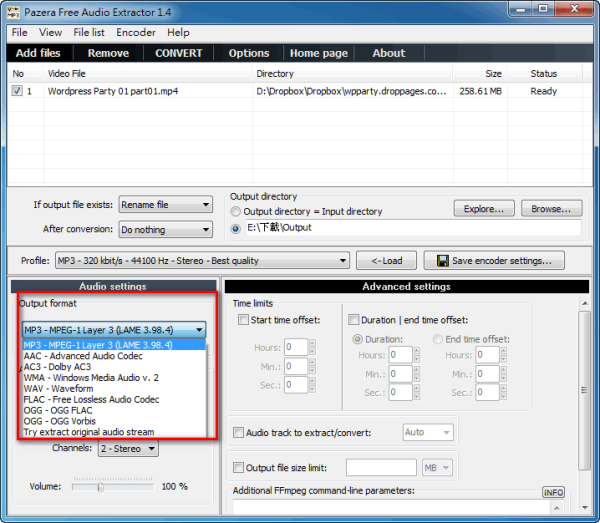Enable Start time offset checkbox
Image resolution: width=600 pixels, height=523 pixels.
243,319
